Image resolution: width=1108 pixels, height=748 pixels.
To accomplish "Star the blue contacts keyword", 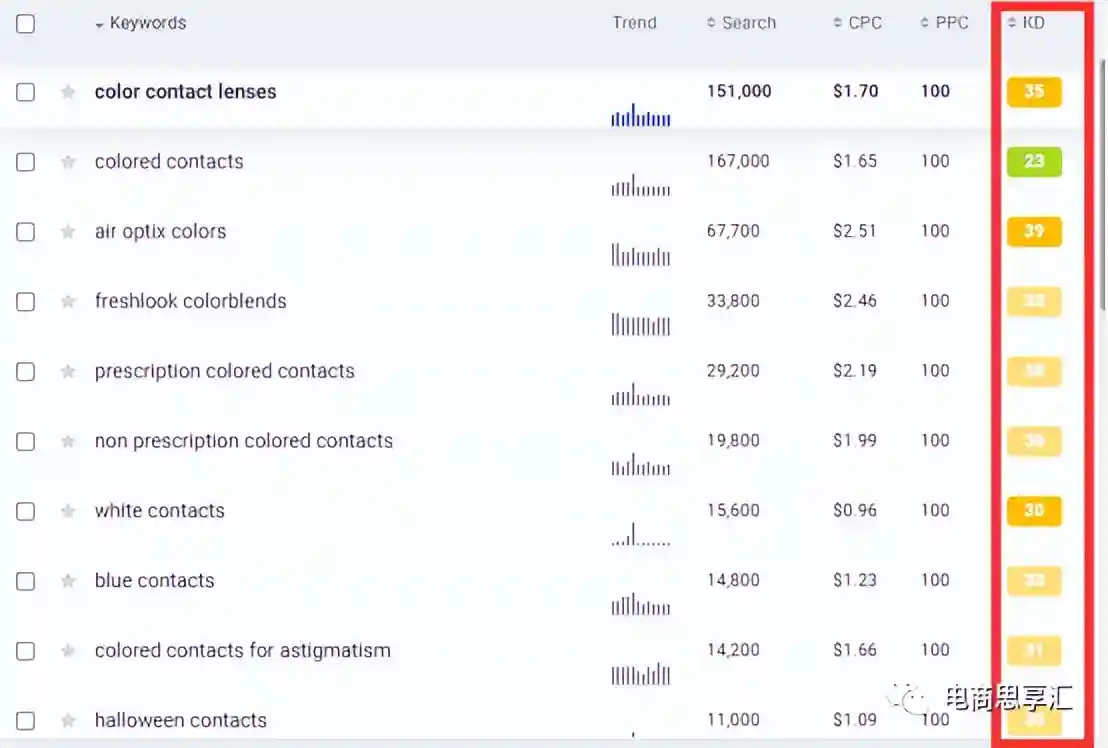I will [x=68, y=581].
